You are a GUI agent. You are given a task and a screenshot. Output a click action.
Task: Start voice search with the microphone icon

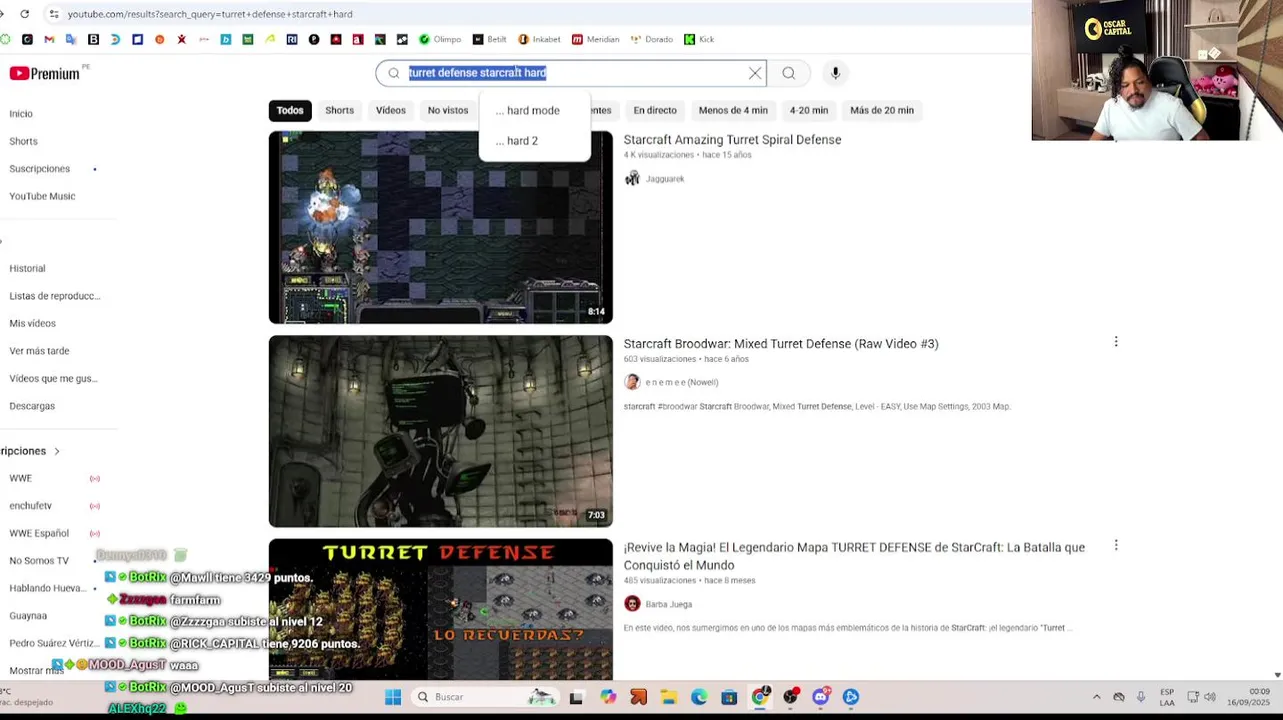[836, 73]
